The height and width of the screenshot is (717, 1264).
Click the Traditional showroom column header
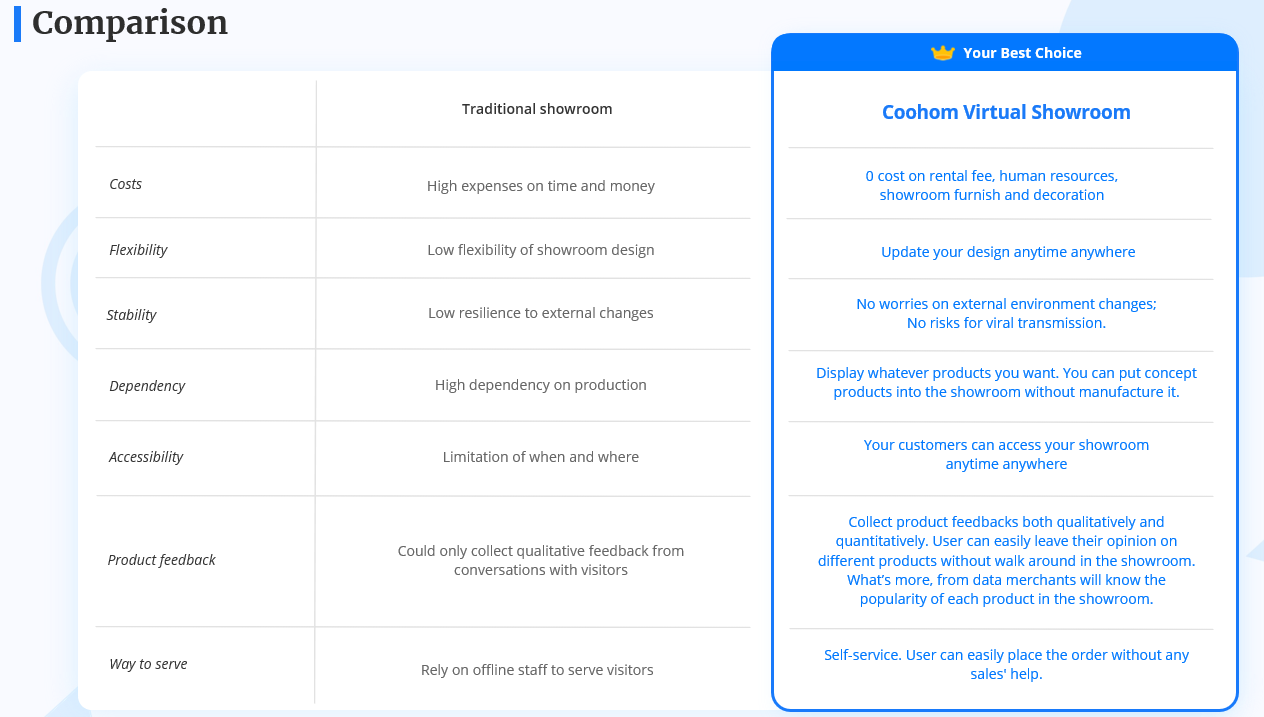click(537, 109)
